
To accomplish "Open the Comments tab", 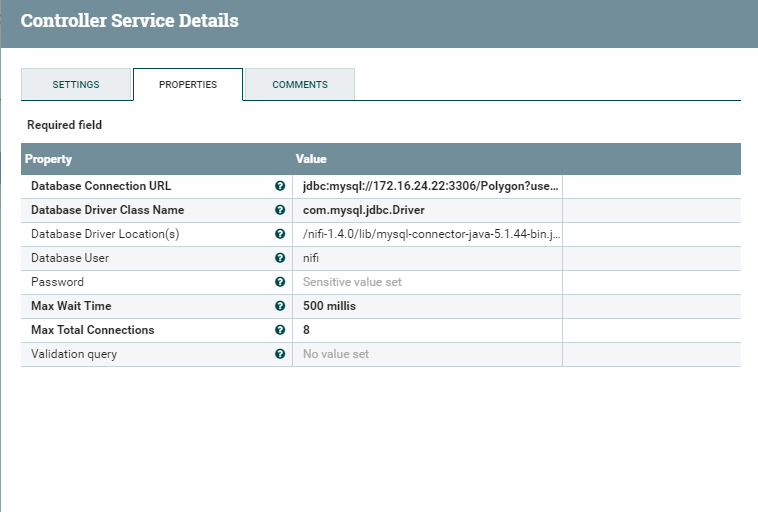I will click(x=300, y=85).
